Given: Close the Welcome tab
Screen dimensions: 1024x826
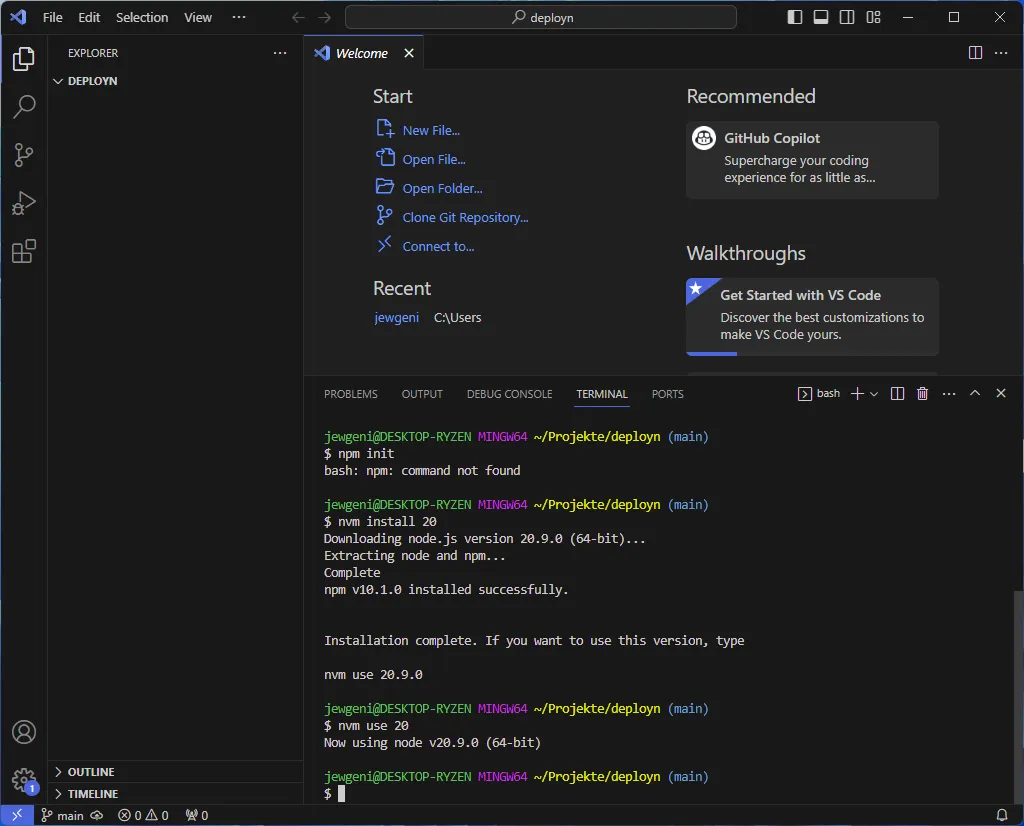Looking at the screenshot, I should pyautogui.click(x=409, y=53).
